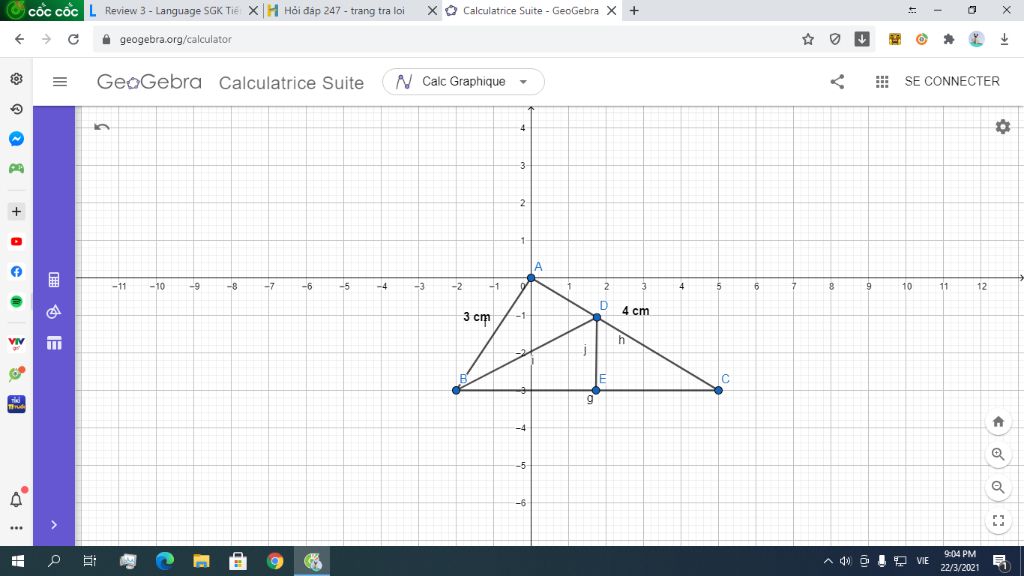The width and height of the screenshot is (1024, 576).
Task: Close the Hỏi đáp 247 tab
Action: (x=432, y=10)
